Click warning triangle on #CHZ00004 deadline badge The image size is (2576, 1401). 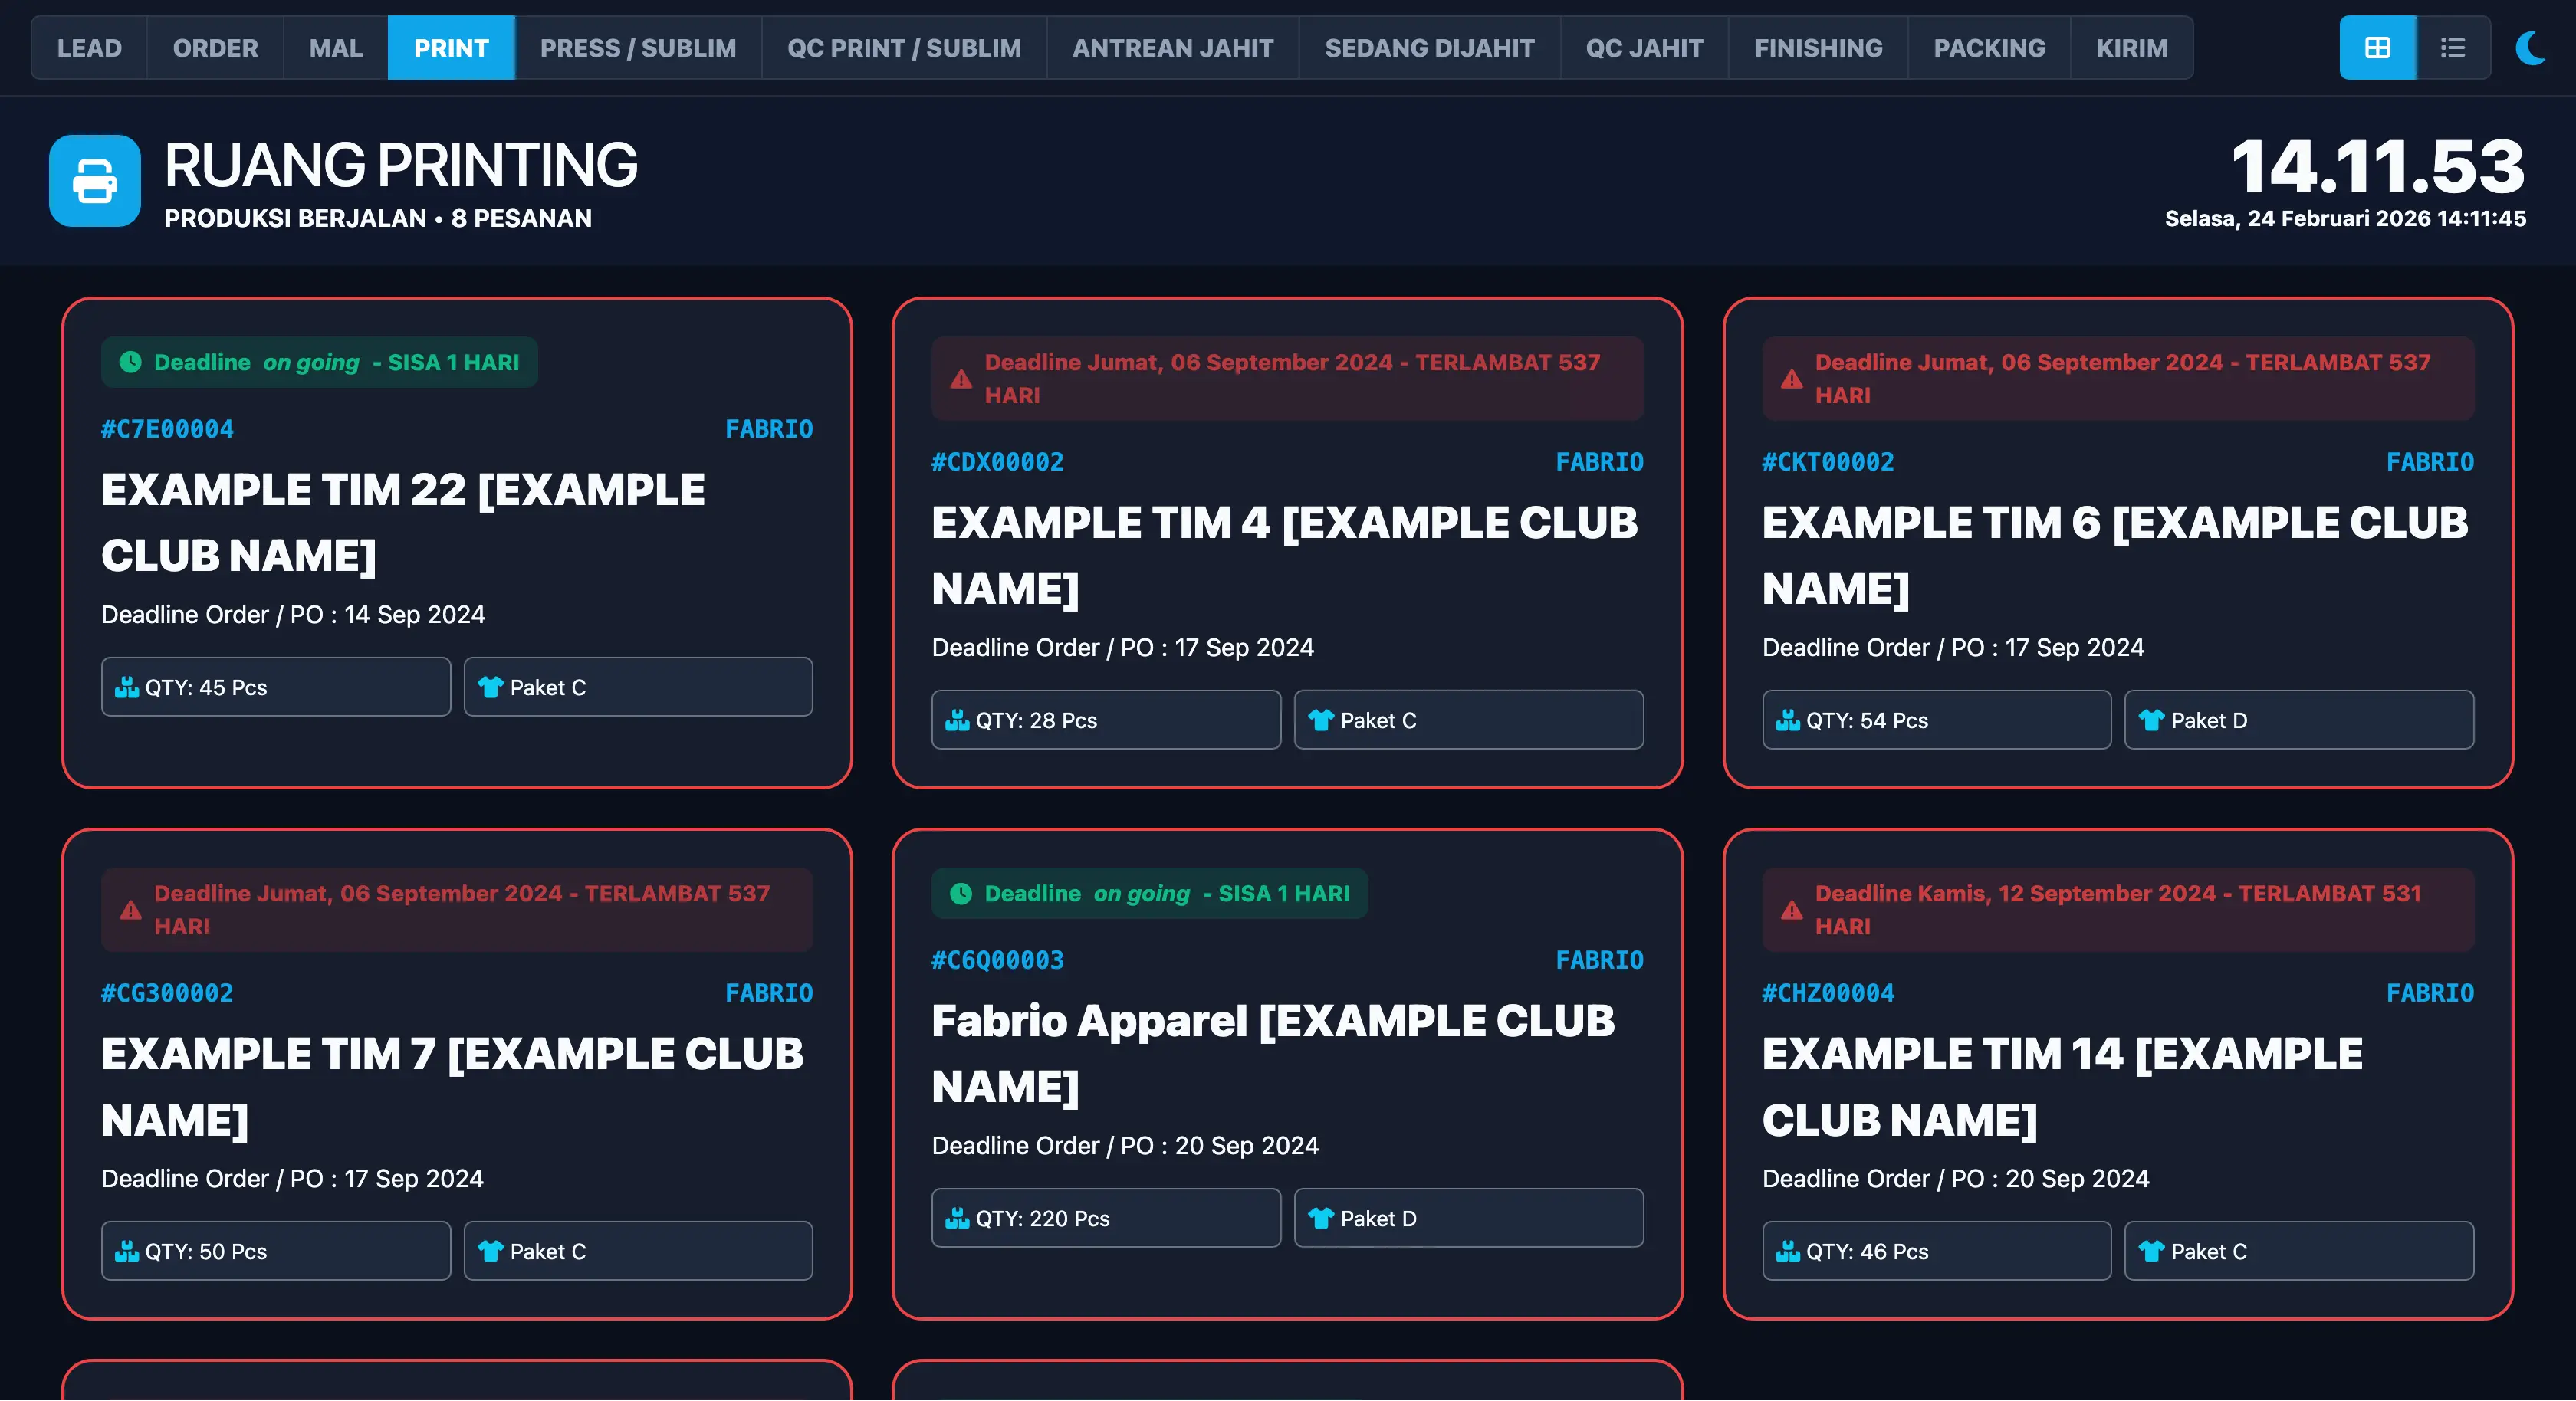tap(1791, 910)
